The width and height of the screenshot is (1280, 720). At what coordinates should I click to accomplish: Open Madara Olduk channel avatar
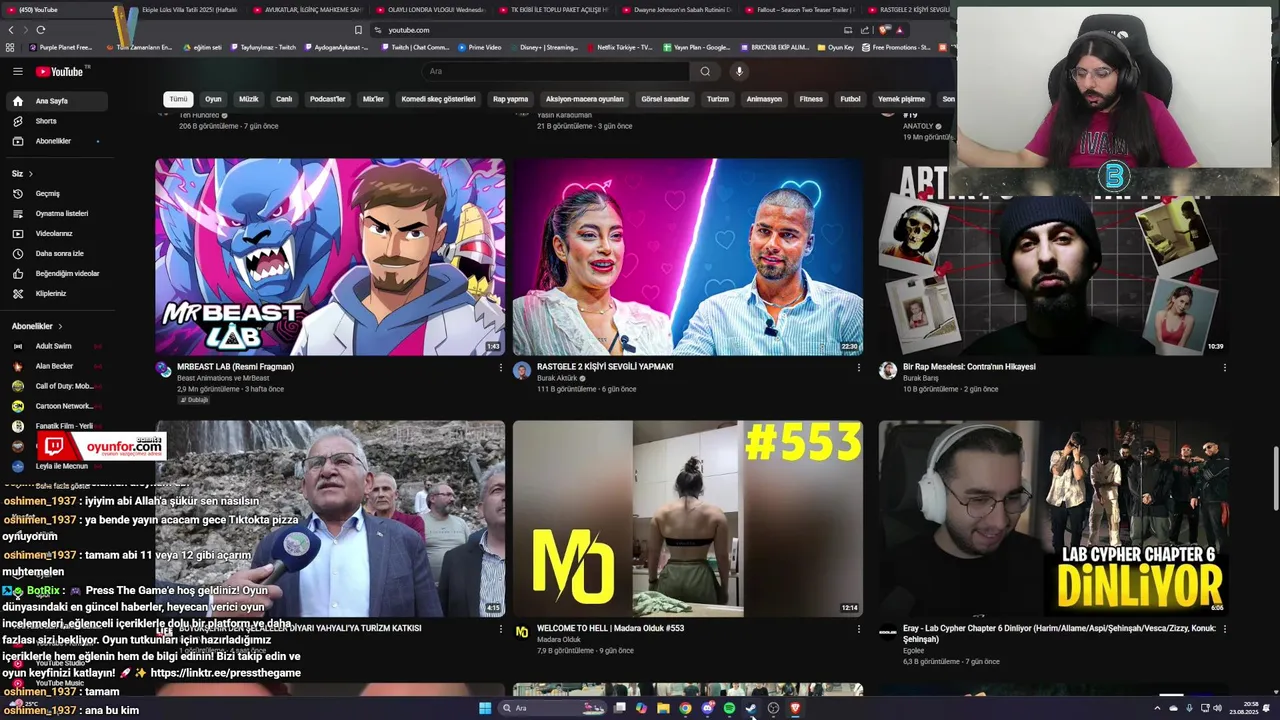(521, 632)
